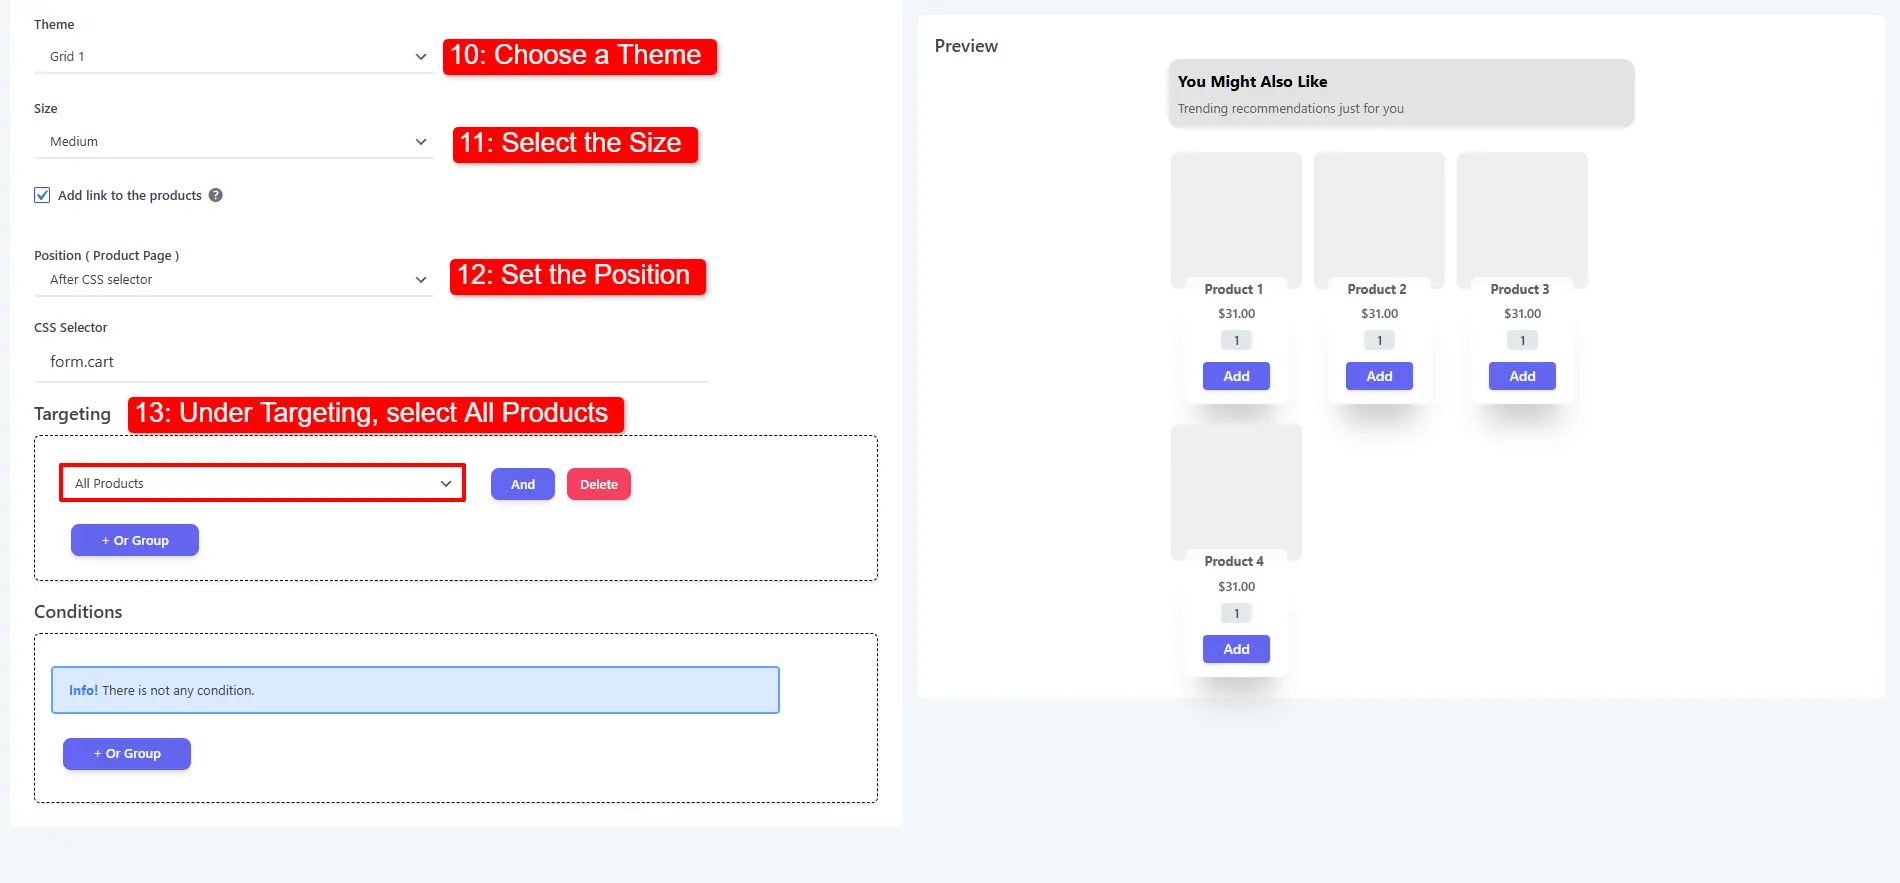Click the Product 4 image placeholder
Viewport: 1900px width, 883px height.
[x=1236, y=488]
